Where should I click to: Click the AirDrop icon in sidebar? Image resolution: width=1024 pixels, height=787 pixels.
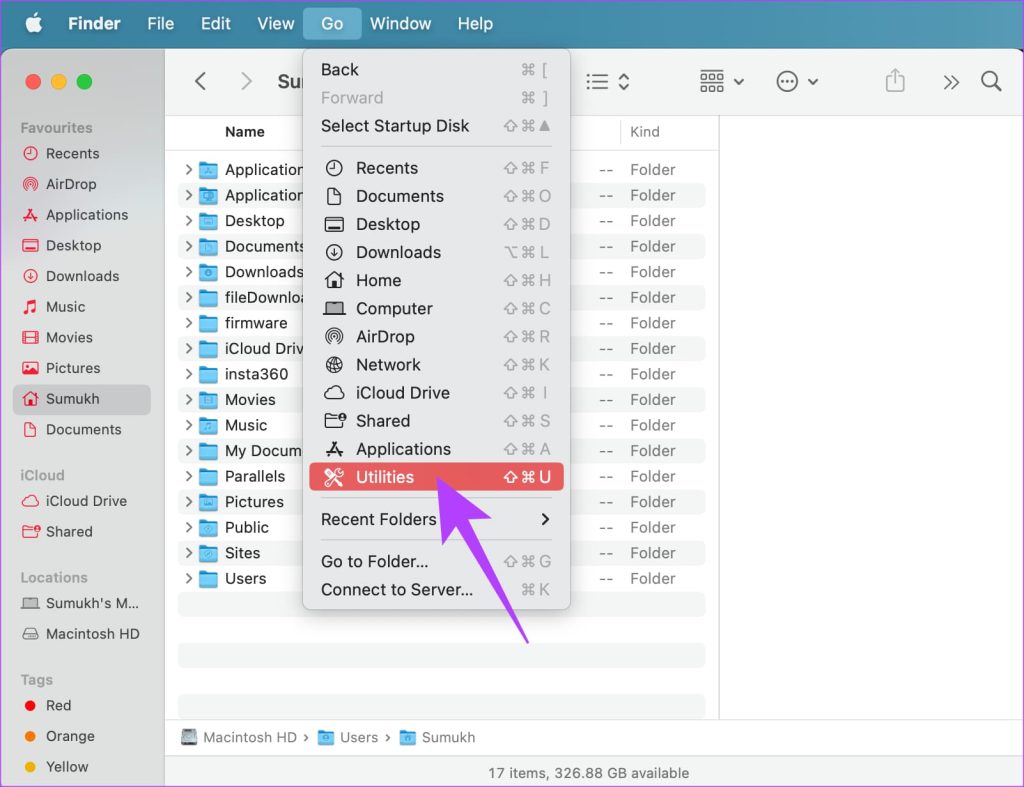[x=30, y=184]
